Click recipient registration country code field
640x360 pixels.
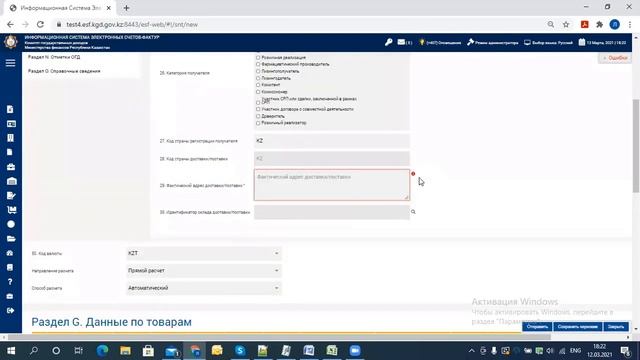332,141
